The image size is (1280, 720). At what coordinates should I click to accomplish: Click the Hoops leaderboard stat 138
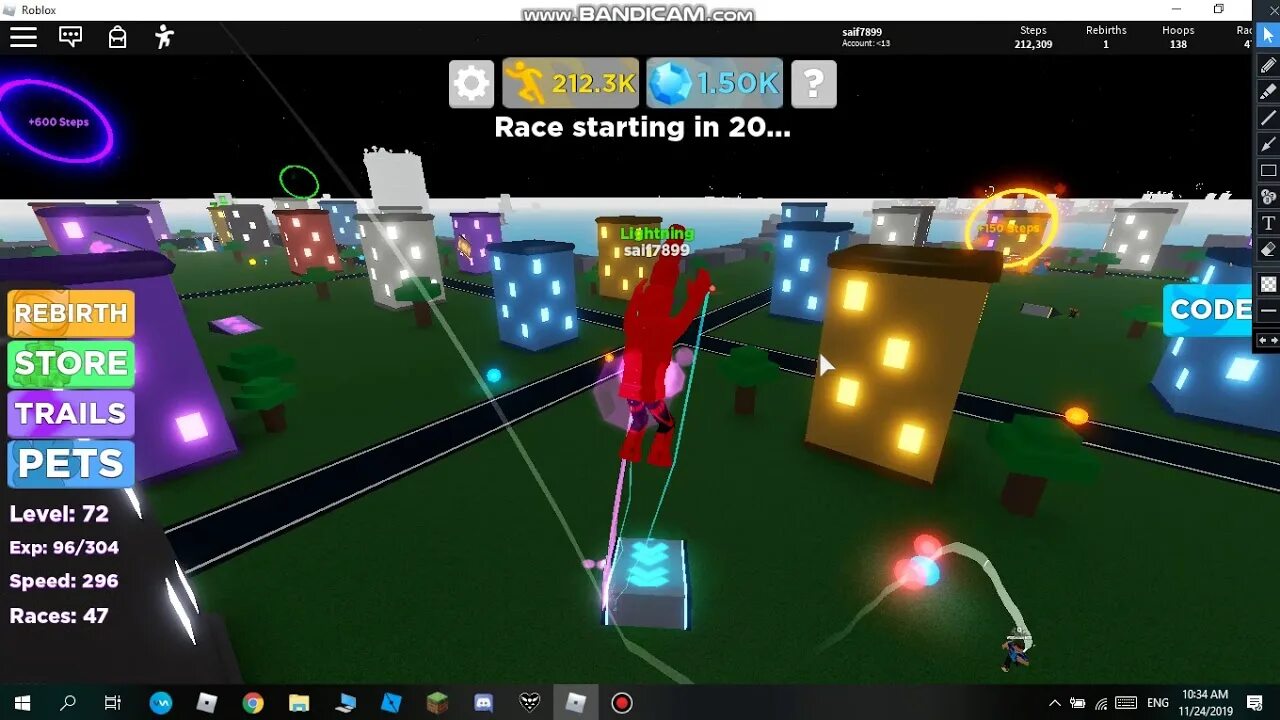(x=1178, y=37)
